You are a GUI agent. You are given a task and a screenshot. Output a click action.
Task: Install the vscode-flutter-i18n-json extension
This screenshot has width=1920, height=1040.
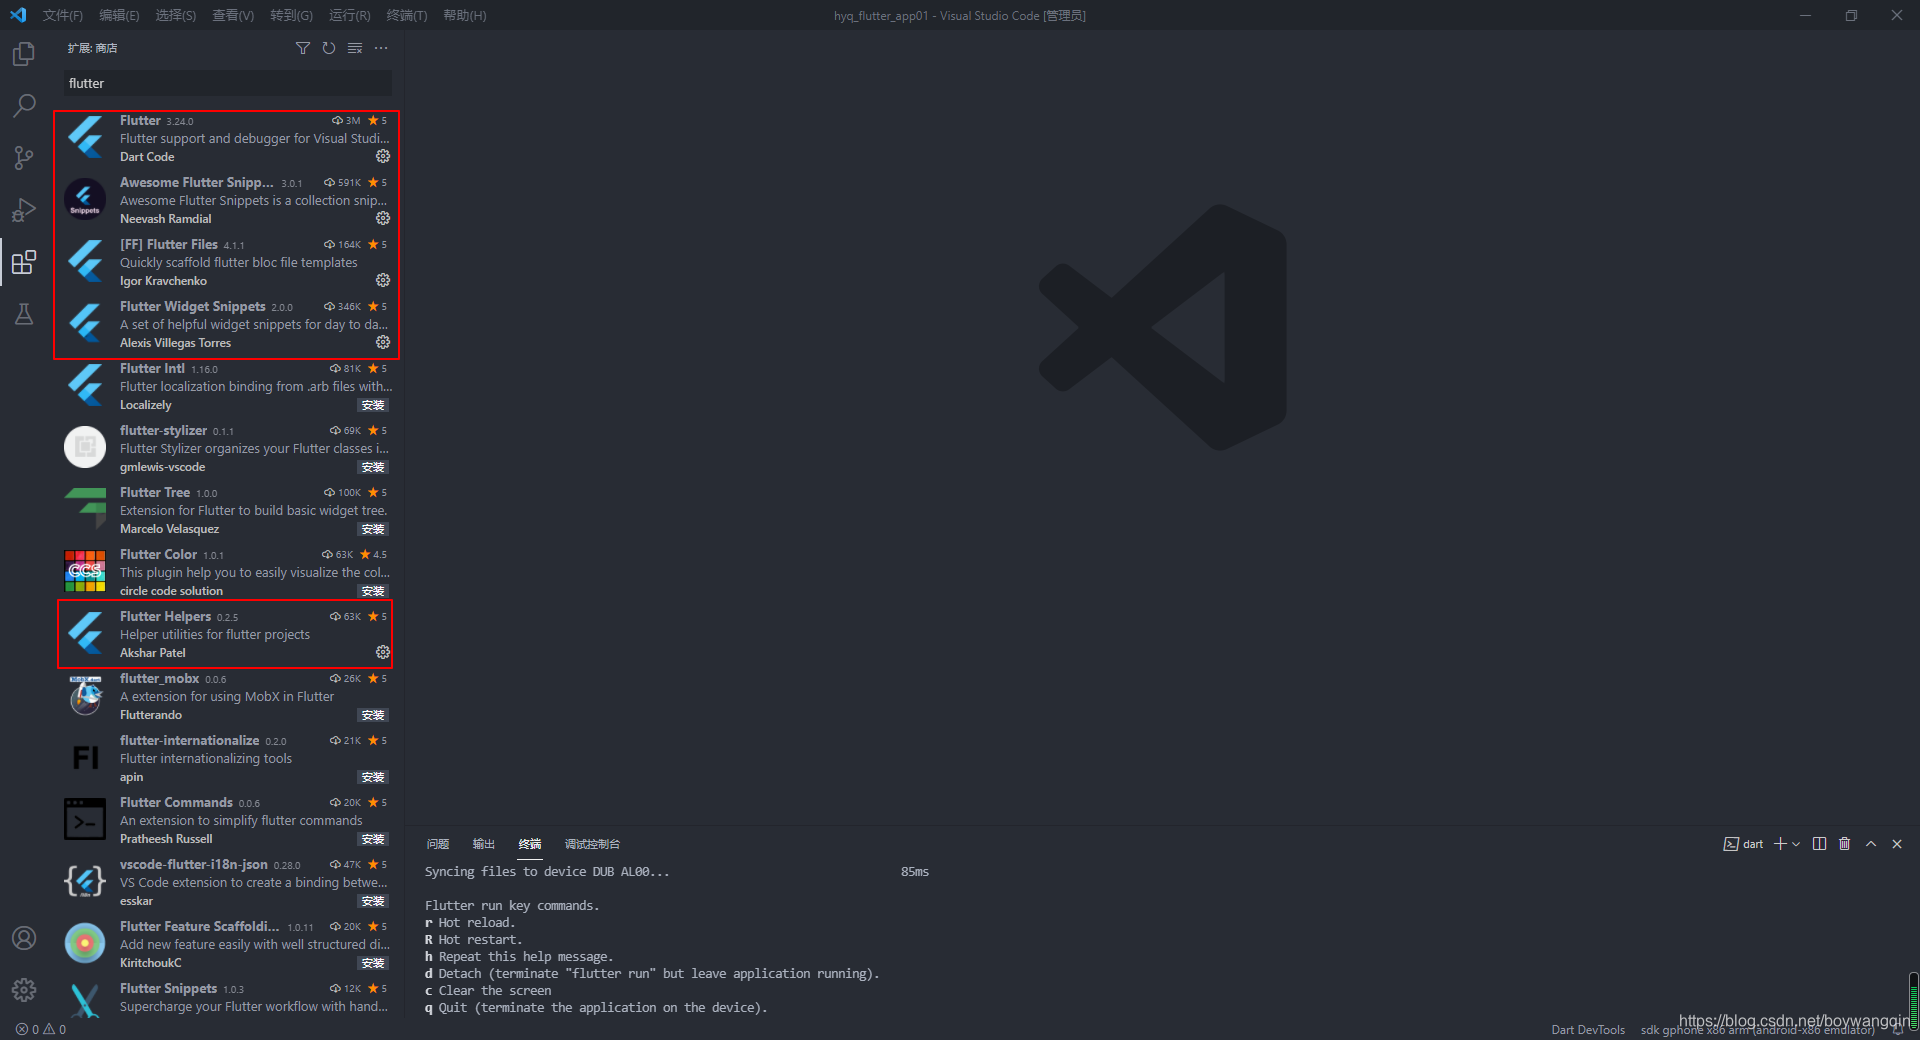tap(373, 901)
